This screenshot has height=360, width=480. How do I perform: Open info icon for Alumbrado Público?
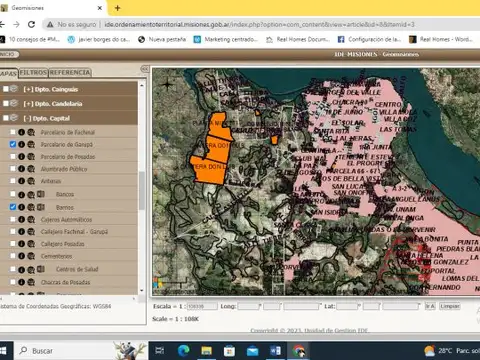coord(21,169)
